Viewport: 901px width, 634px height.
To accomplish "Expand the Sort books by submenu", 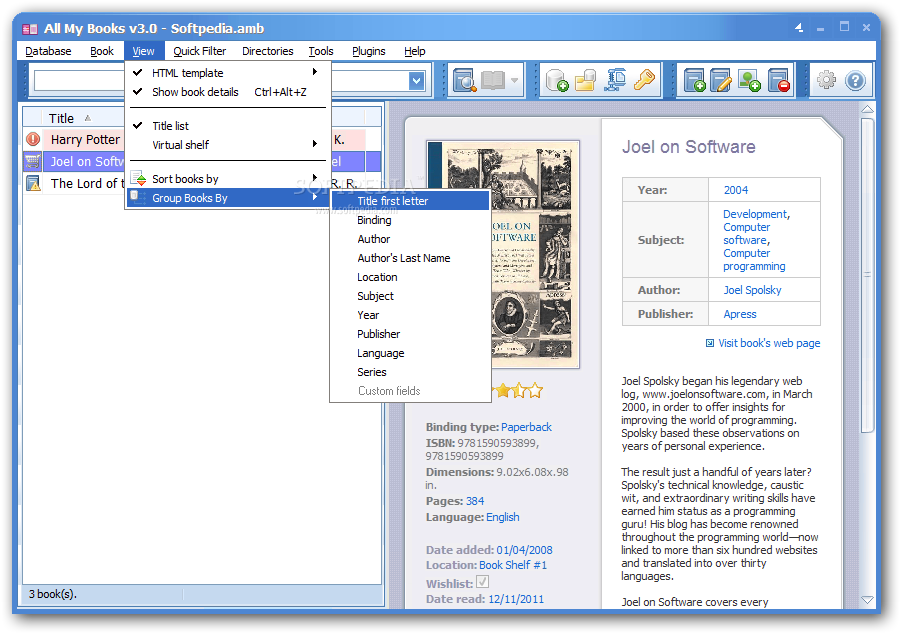I will coord(228,179).
